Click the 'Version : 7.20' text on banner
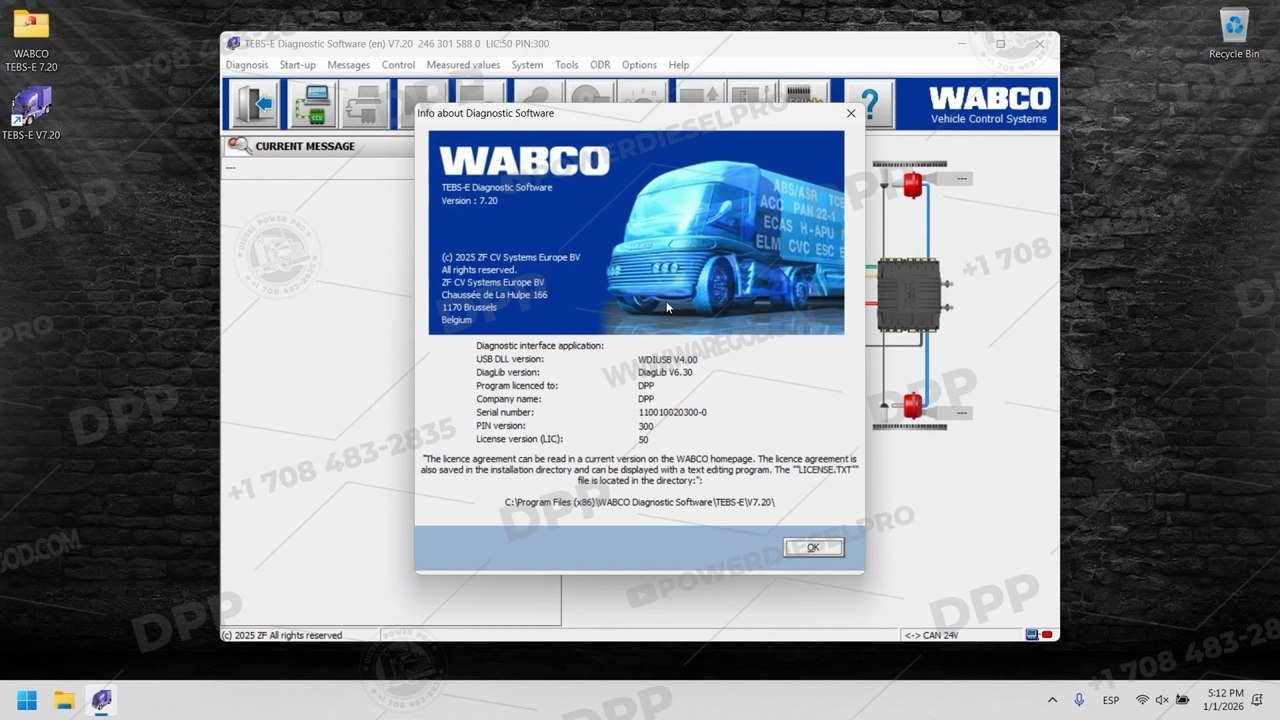Screen dimensions: 1280x720 click(469, 200)
